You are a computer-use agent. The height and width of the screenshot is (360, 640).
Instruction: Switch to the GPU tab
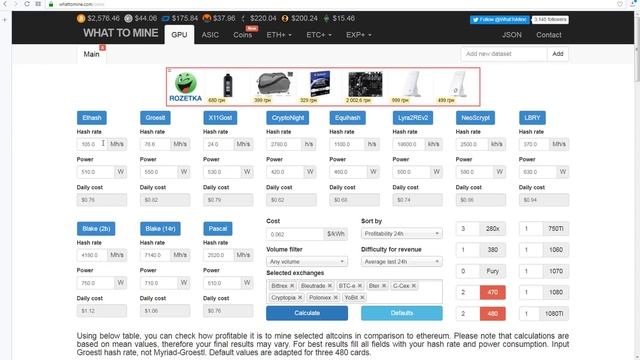[179, 35]
